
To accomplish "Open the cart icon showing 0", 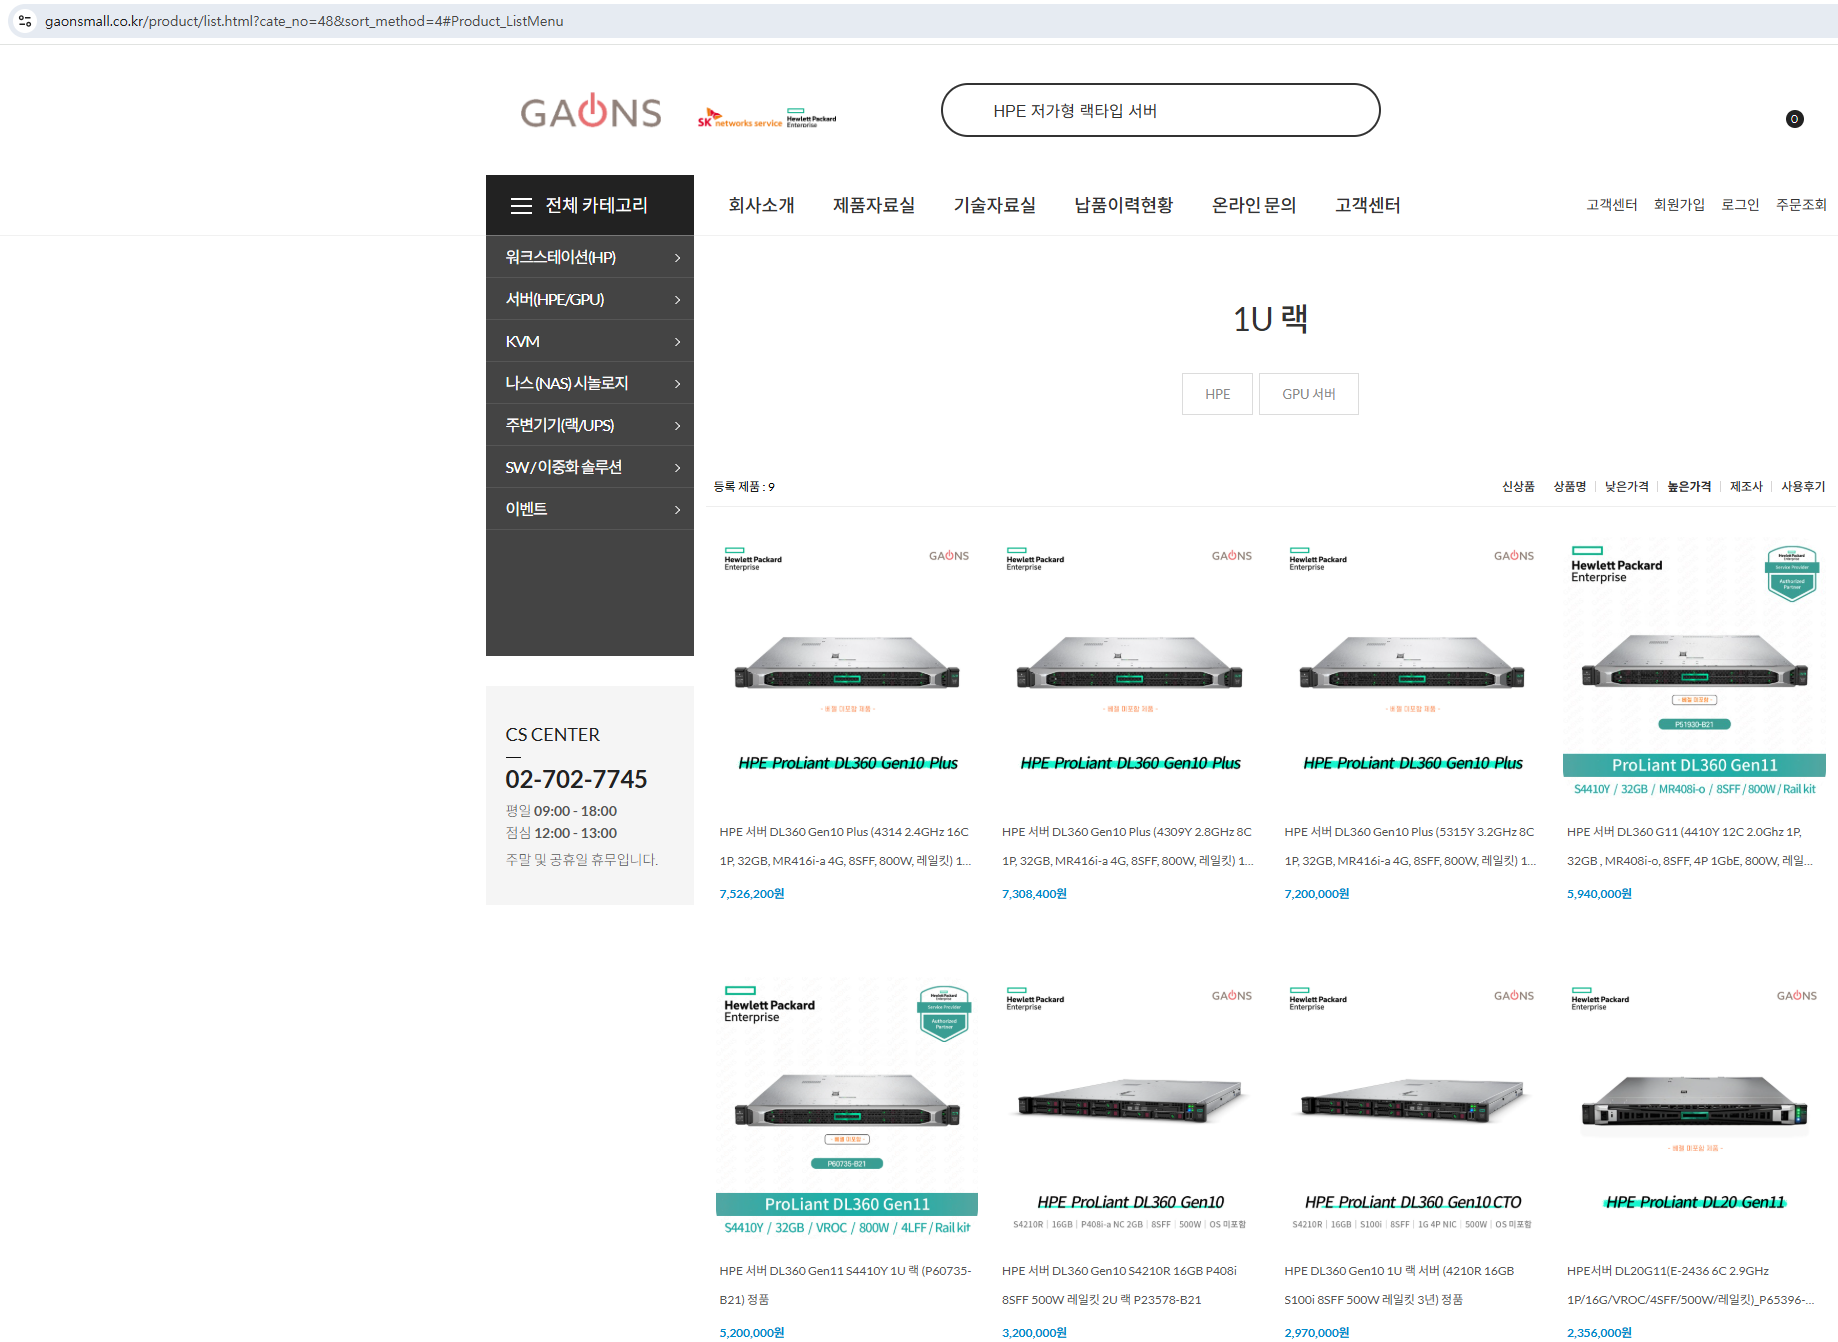I will (x=1794, y=119).
